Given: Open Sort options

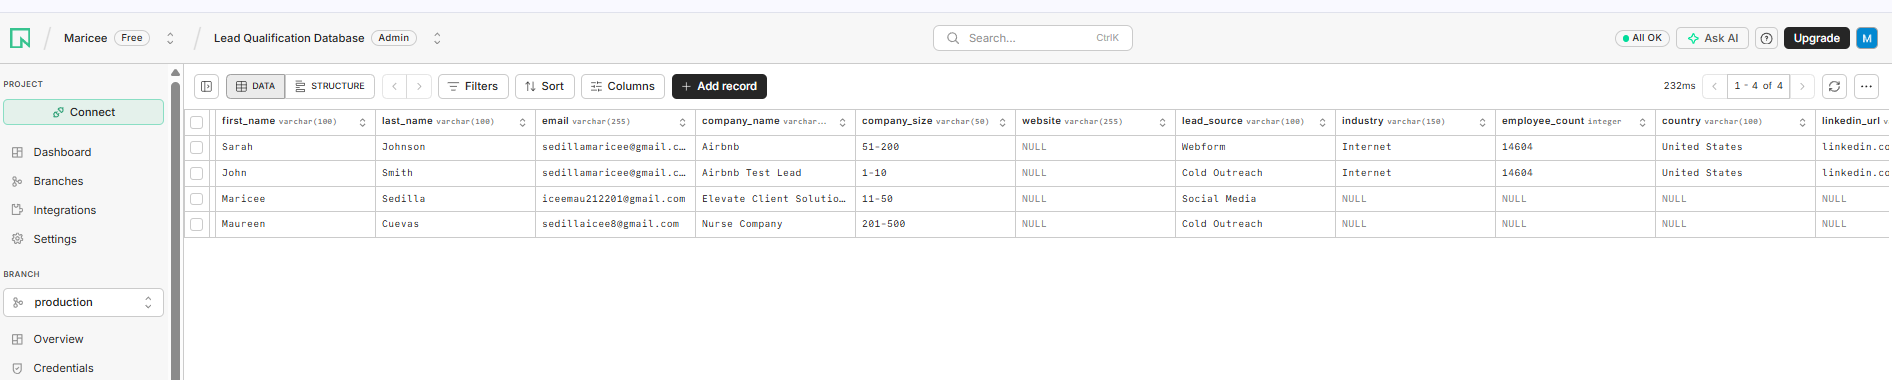Looking at the screenshot, I should click(x=545, y=86).
